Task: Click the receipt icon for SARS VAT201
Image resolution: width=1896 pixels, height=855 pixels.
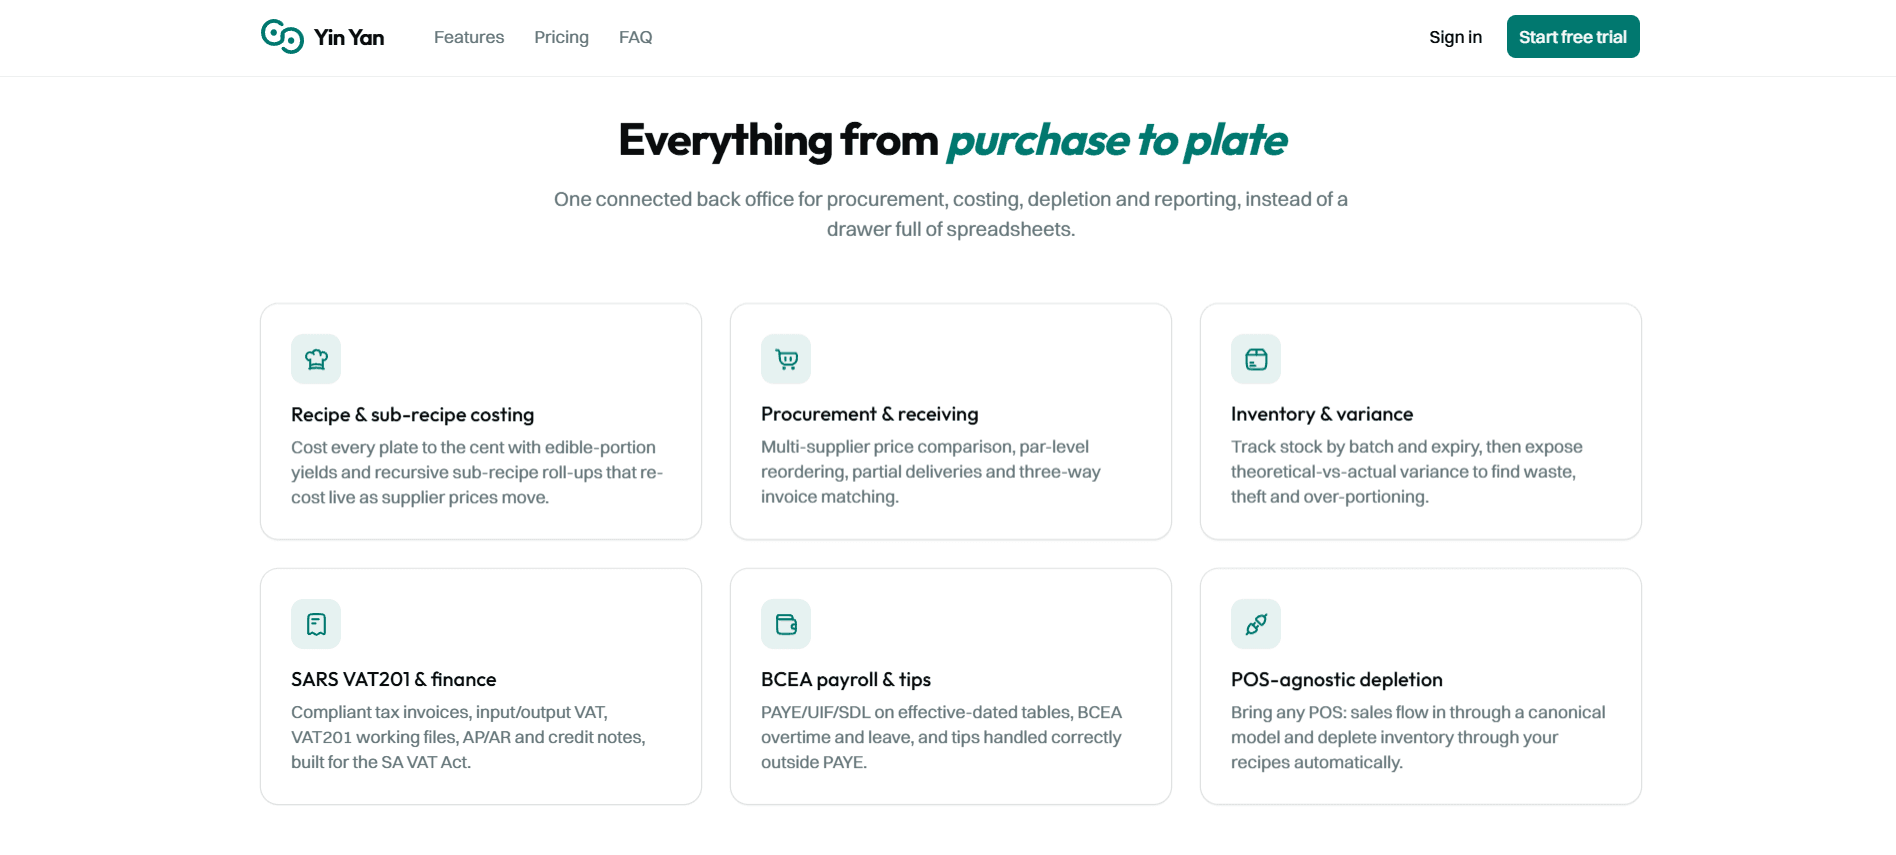Action: [316, 624]
